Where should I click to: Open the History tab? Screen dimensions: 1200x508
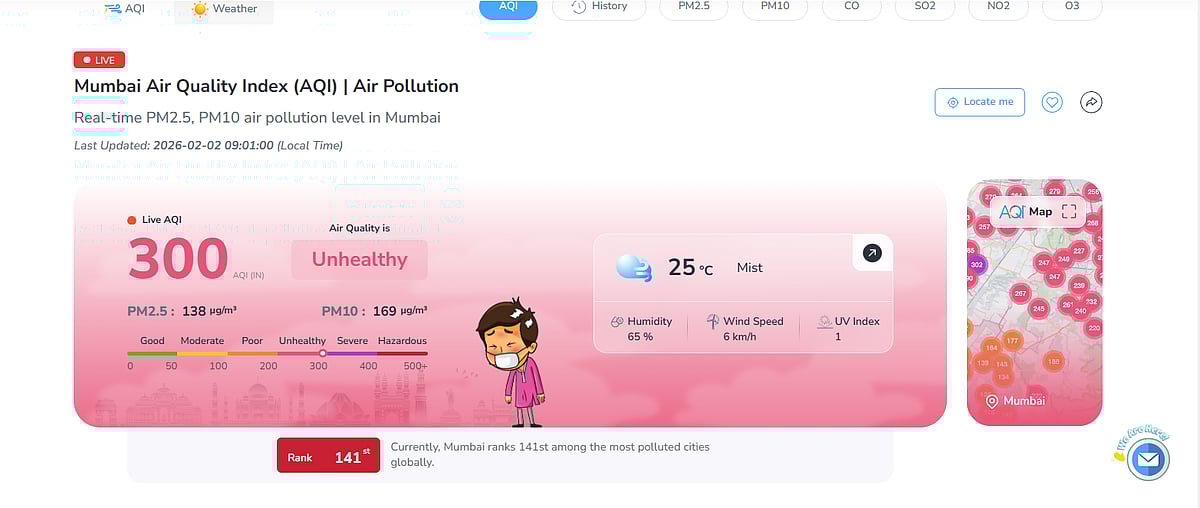(x=599, y=7)
